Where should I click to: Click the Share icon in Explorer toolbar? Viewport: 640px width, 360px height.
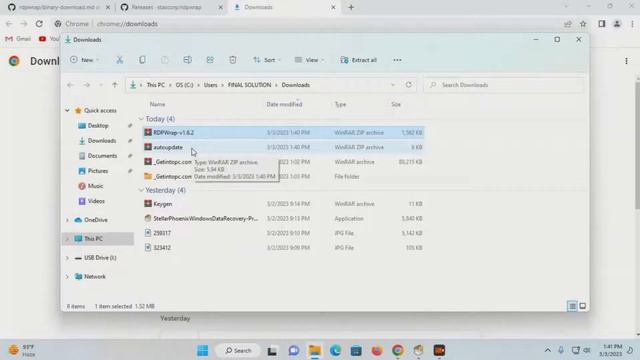point(210,60)
